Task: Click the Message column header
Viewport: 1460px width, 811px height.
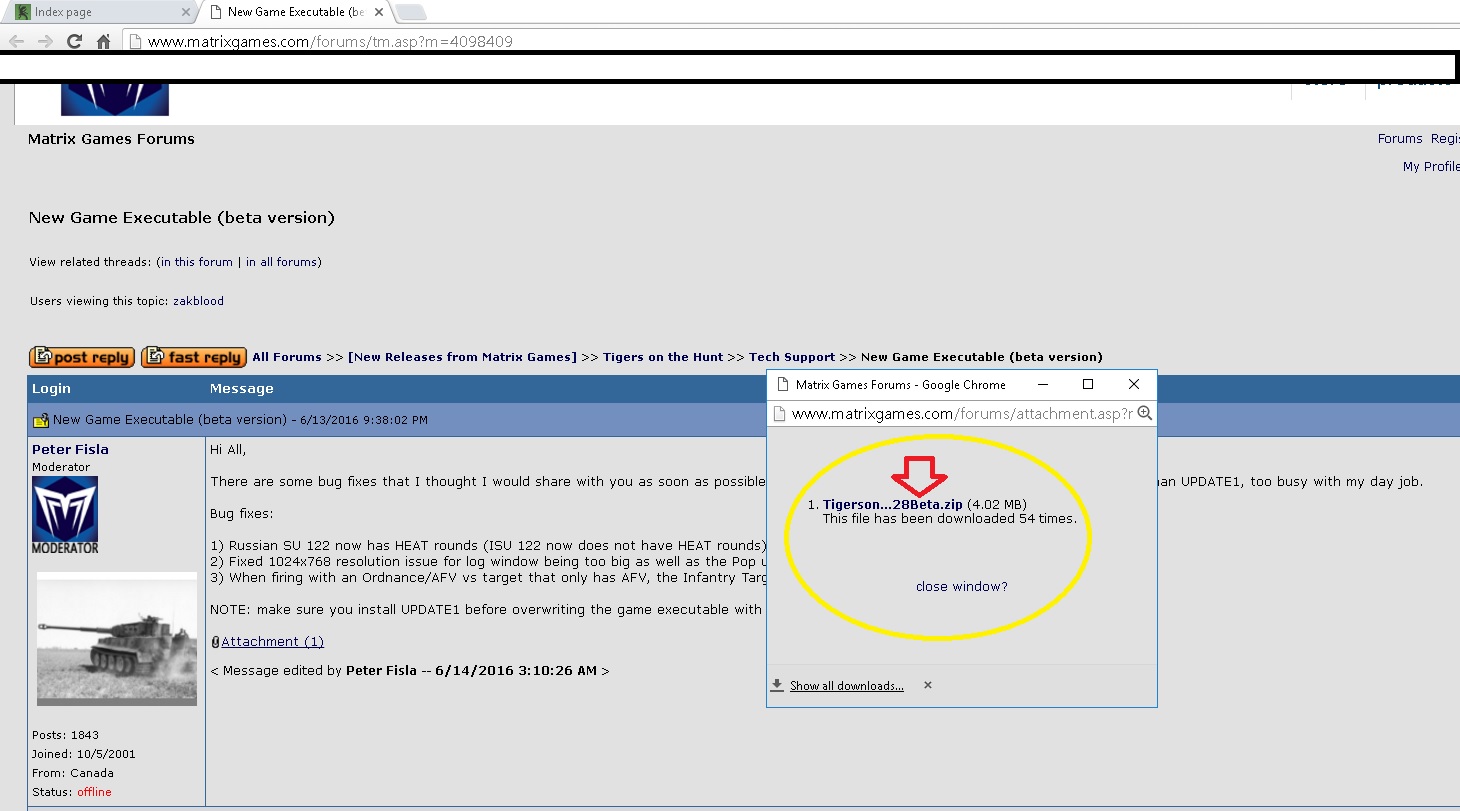Action: click(x=242, y=388)
